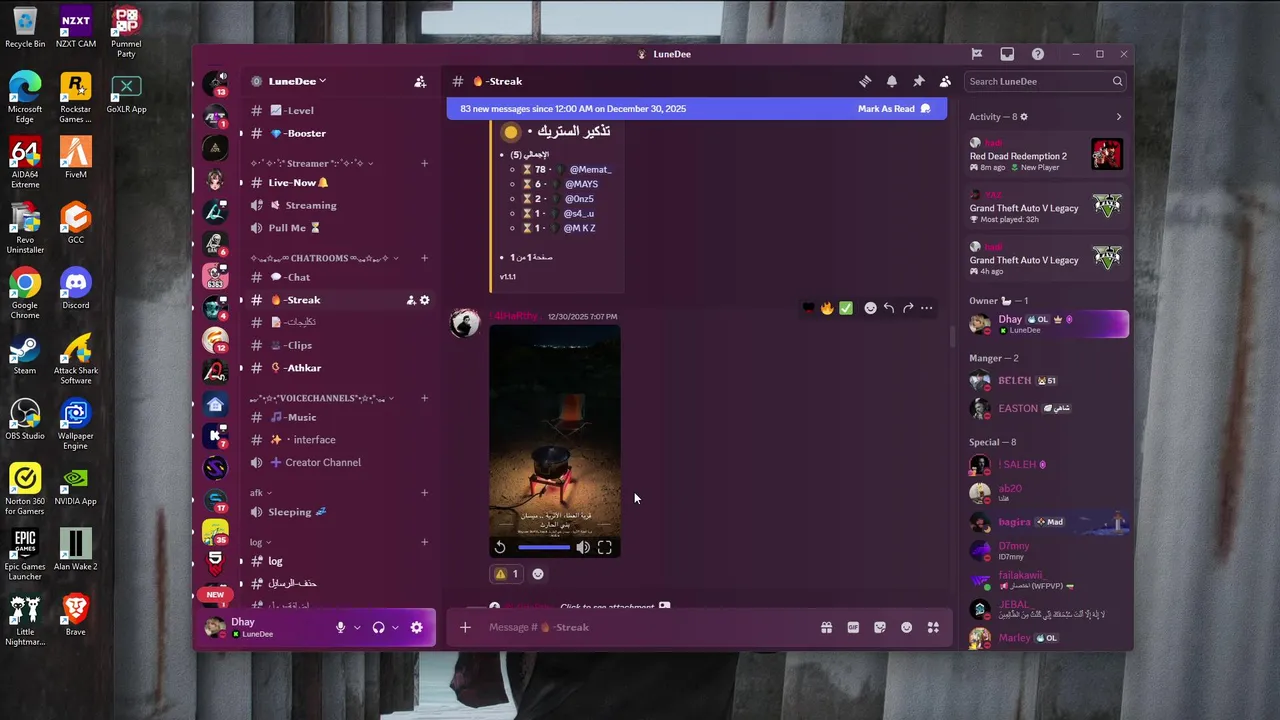This screenshot has width=1280, height=720.
Task: Collapse the VOICECHANNELS category
Action: [x=321, y=398]
